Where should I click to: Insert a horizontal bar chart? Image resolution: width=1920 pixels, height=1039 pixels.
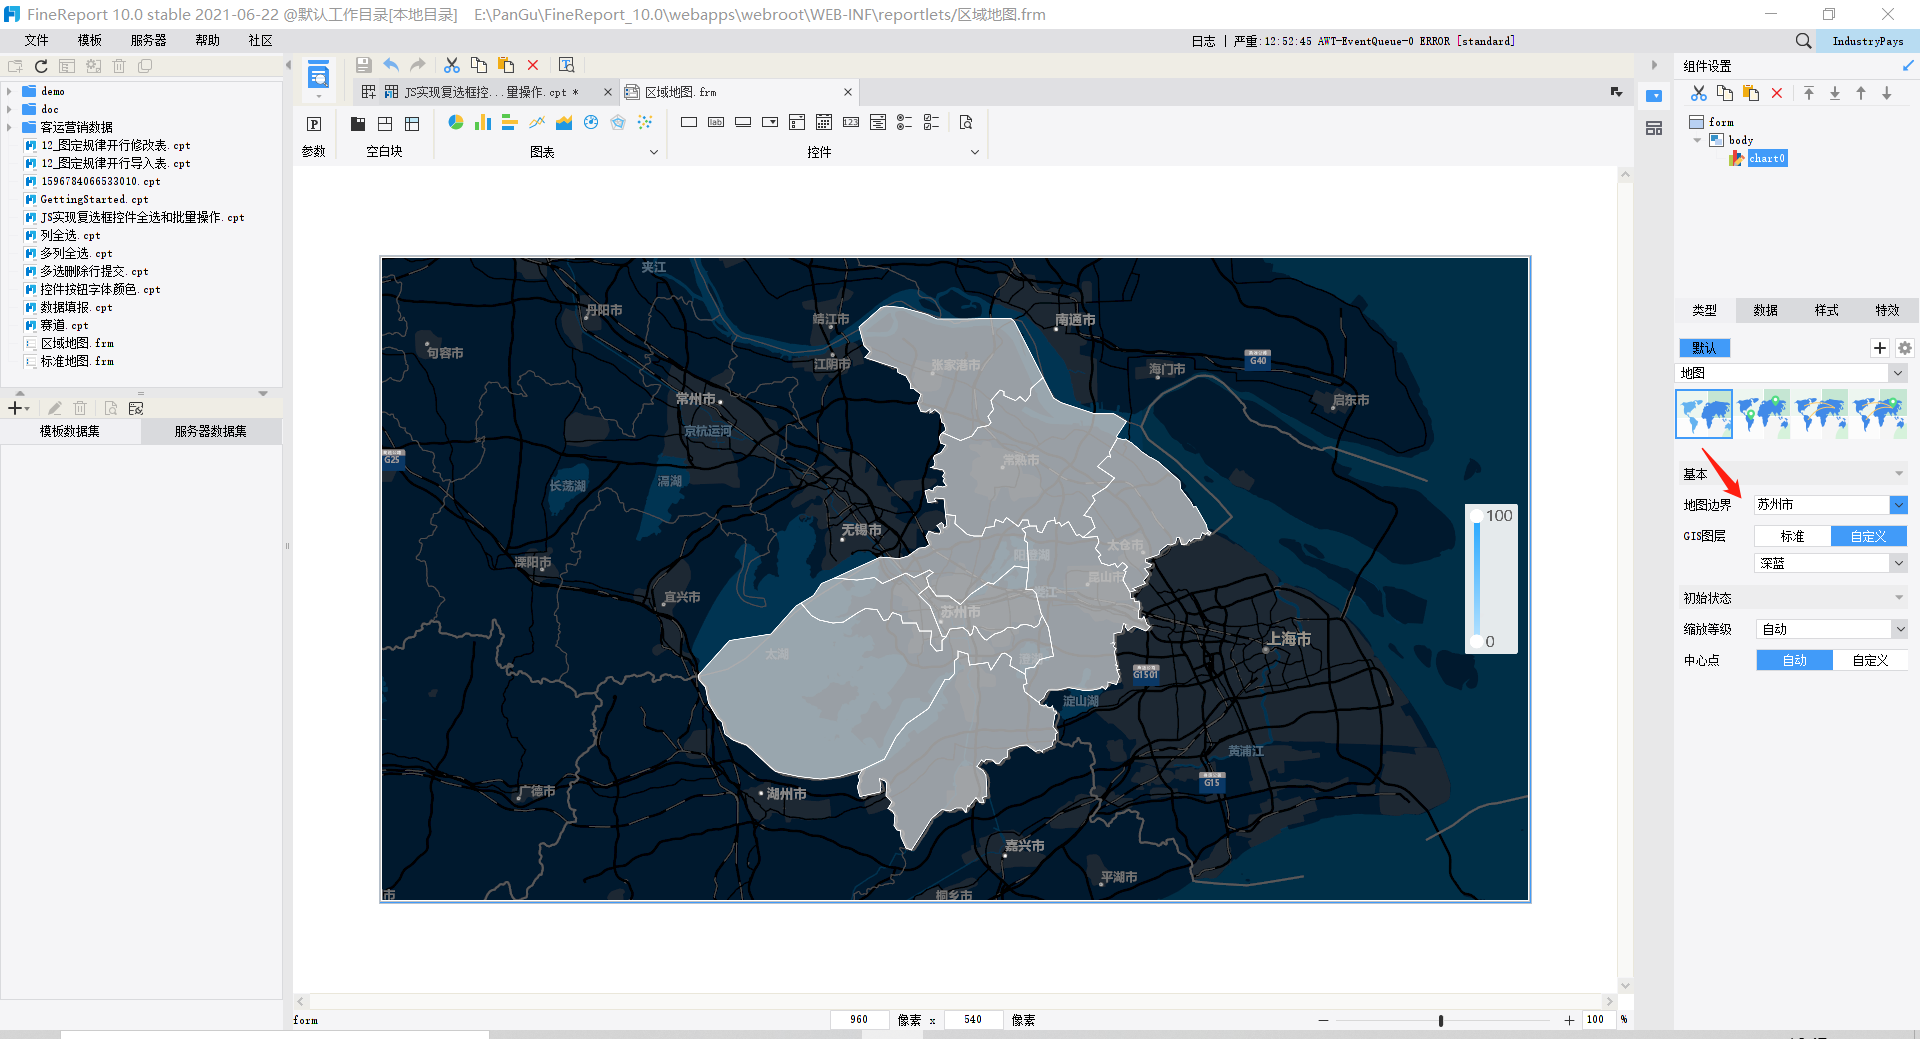[509, 122]
